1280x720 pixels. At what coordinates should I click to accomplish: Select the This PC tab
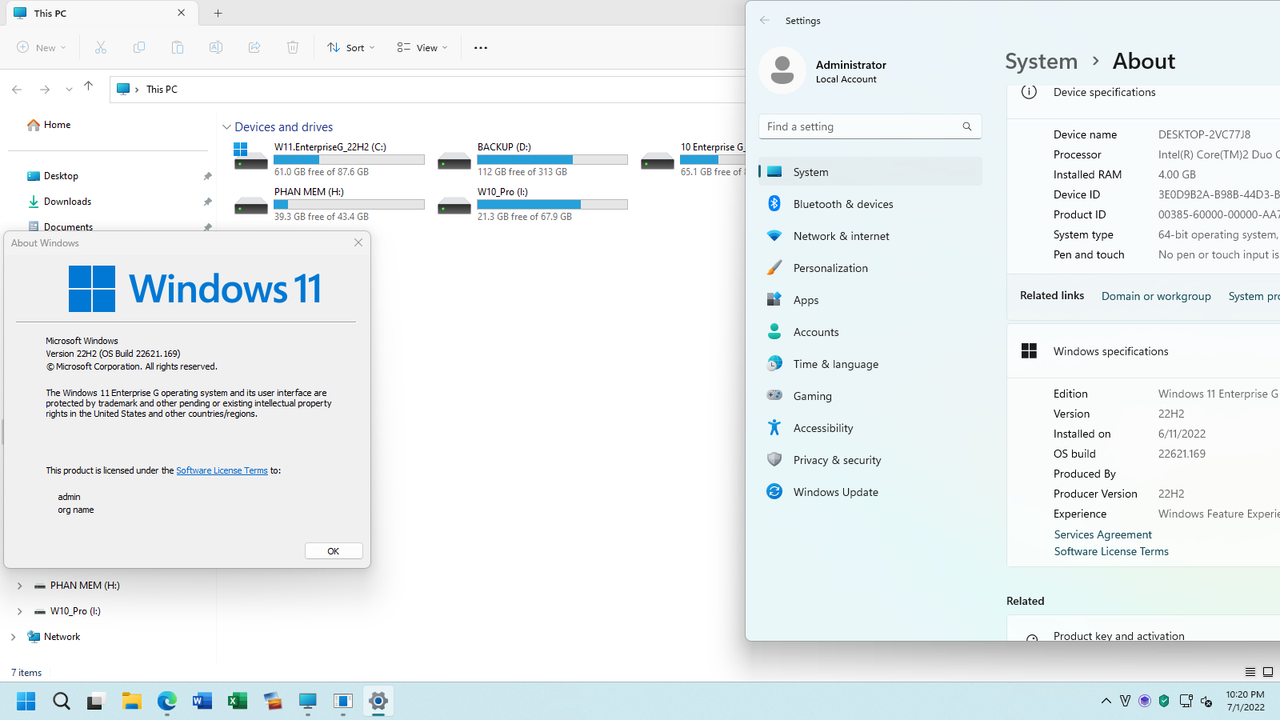tap(99, 14)
